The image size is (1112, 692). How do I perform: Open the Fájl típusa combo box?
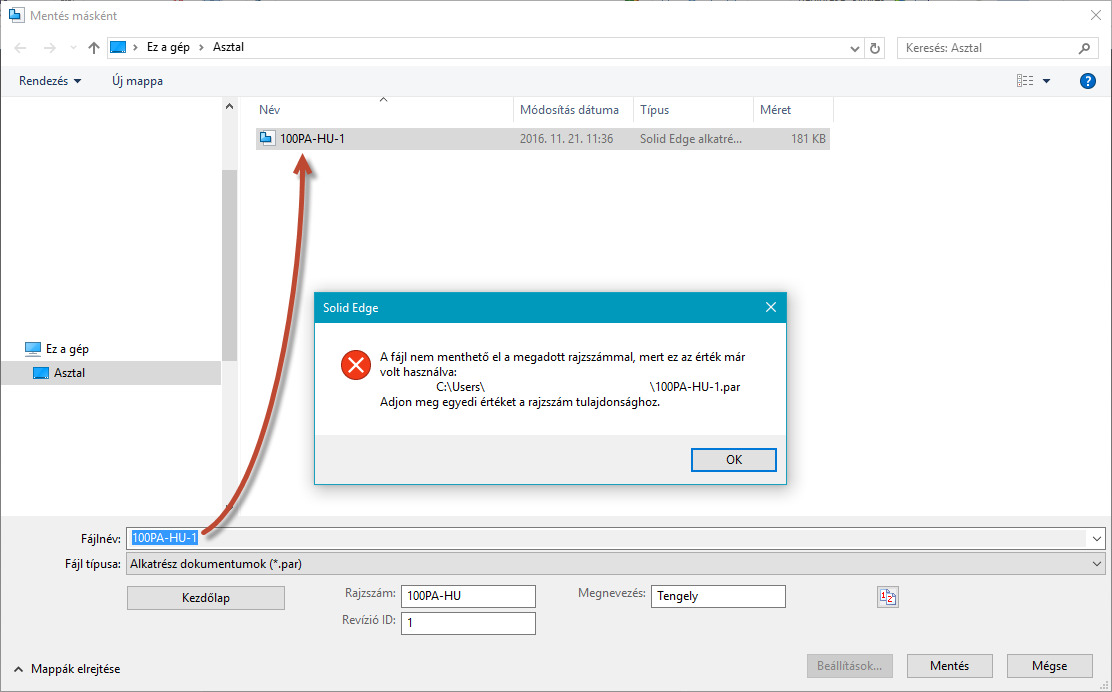[x=616, y=564]
